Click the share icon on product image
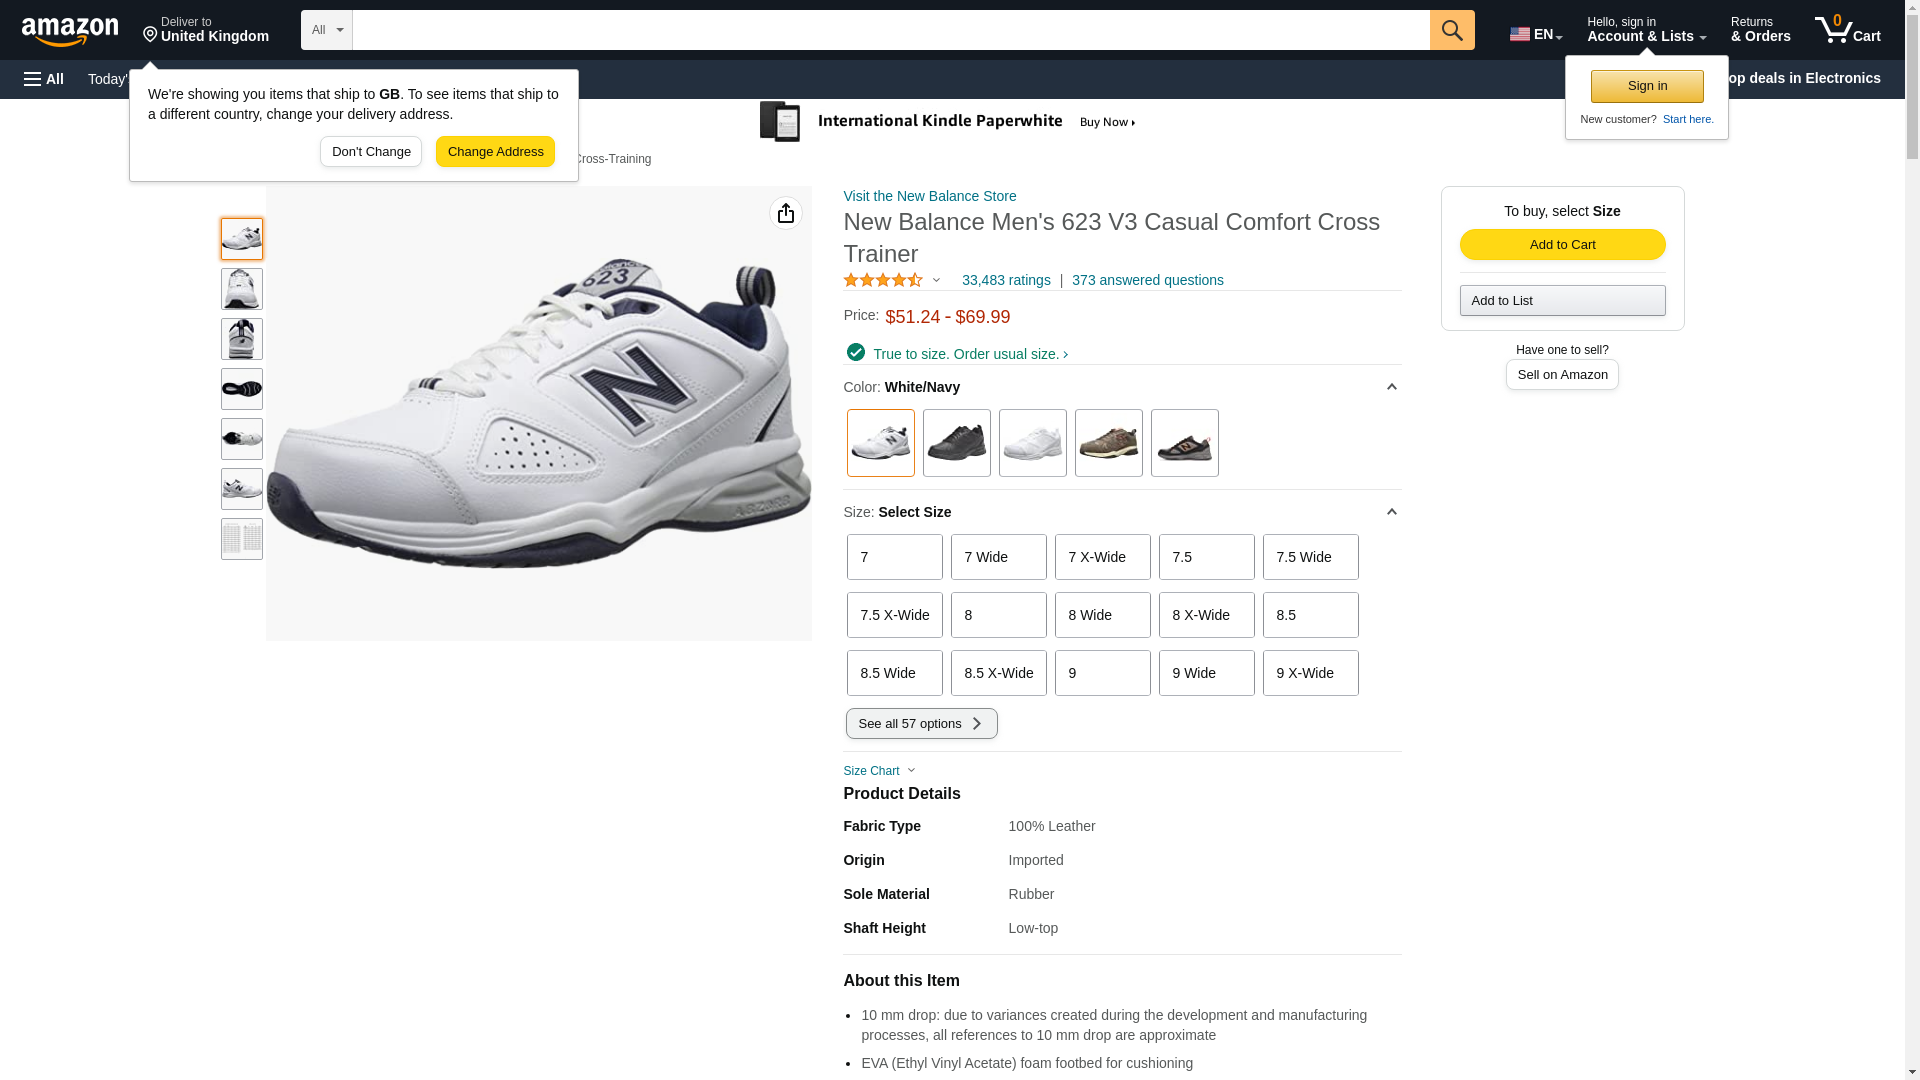1920x1080 pixels. pos(785,213)
